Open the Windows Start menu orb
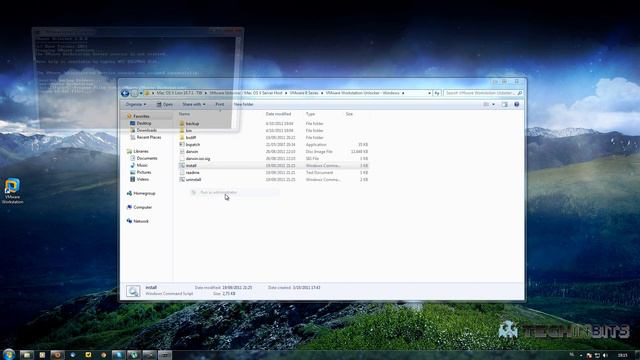The image size is (640, 360). [x=9, y=354]
